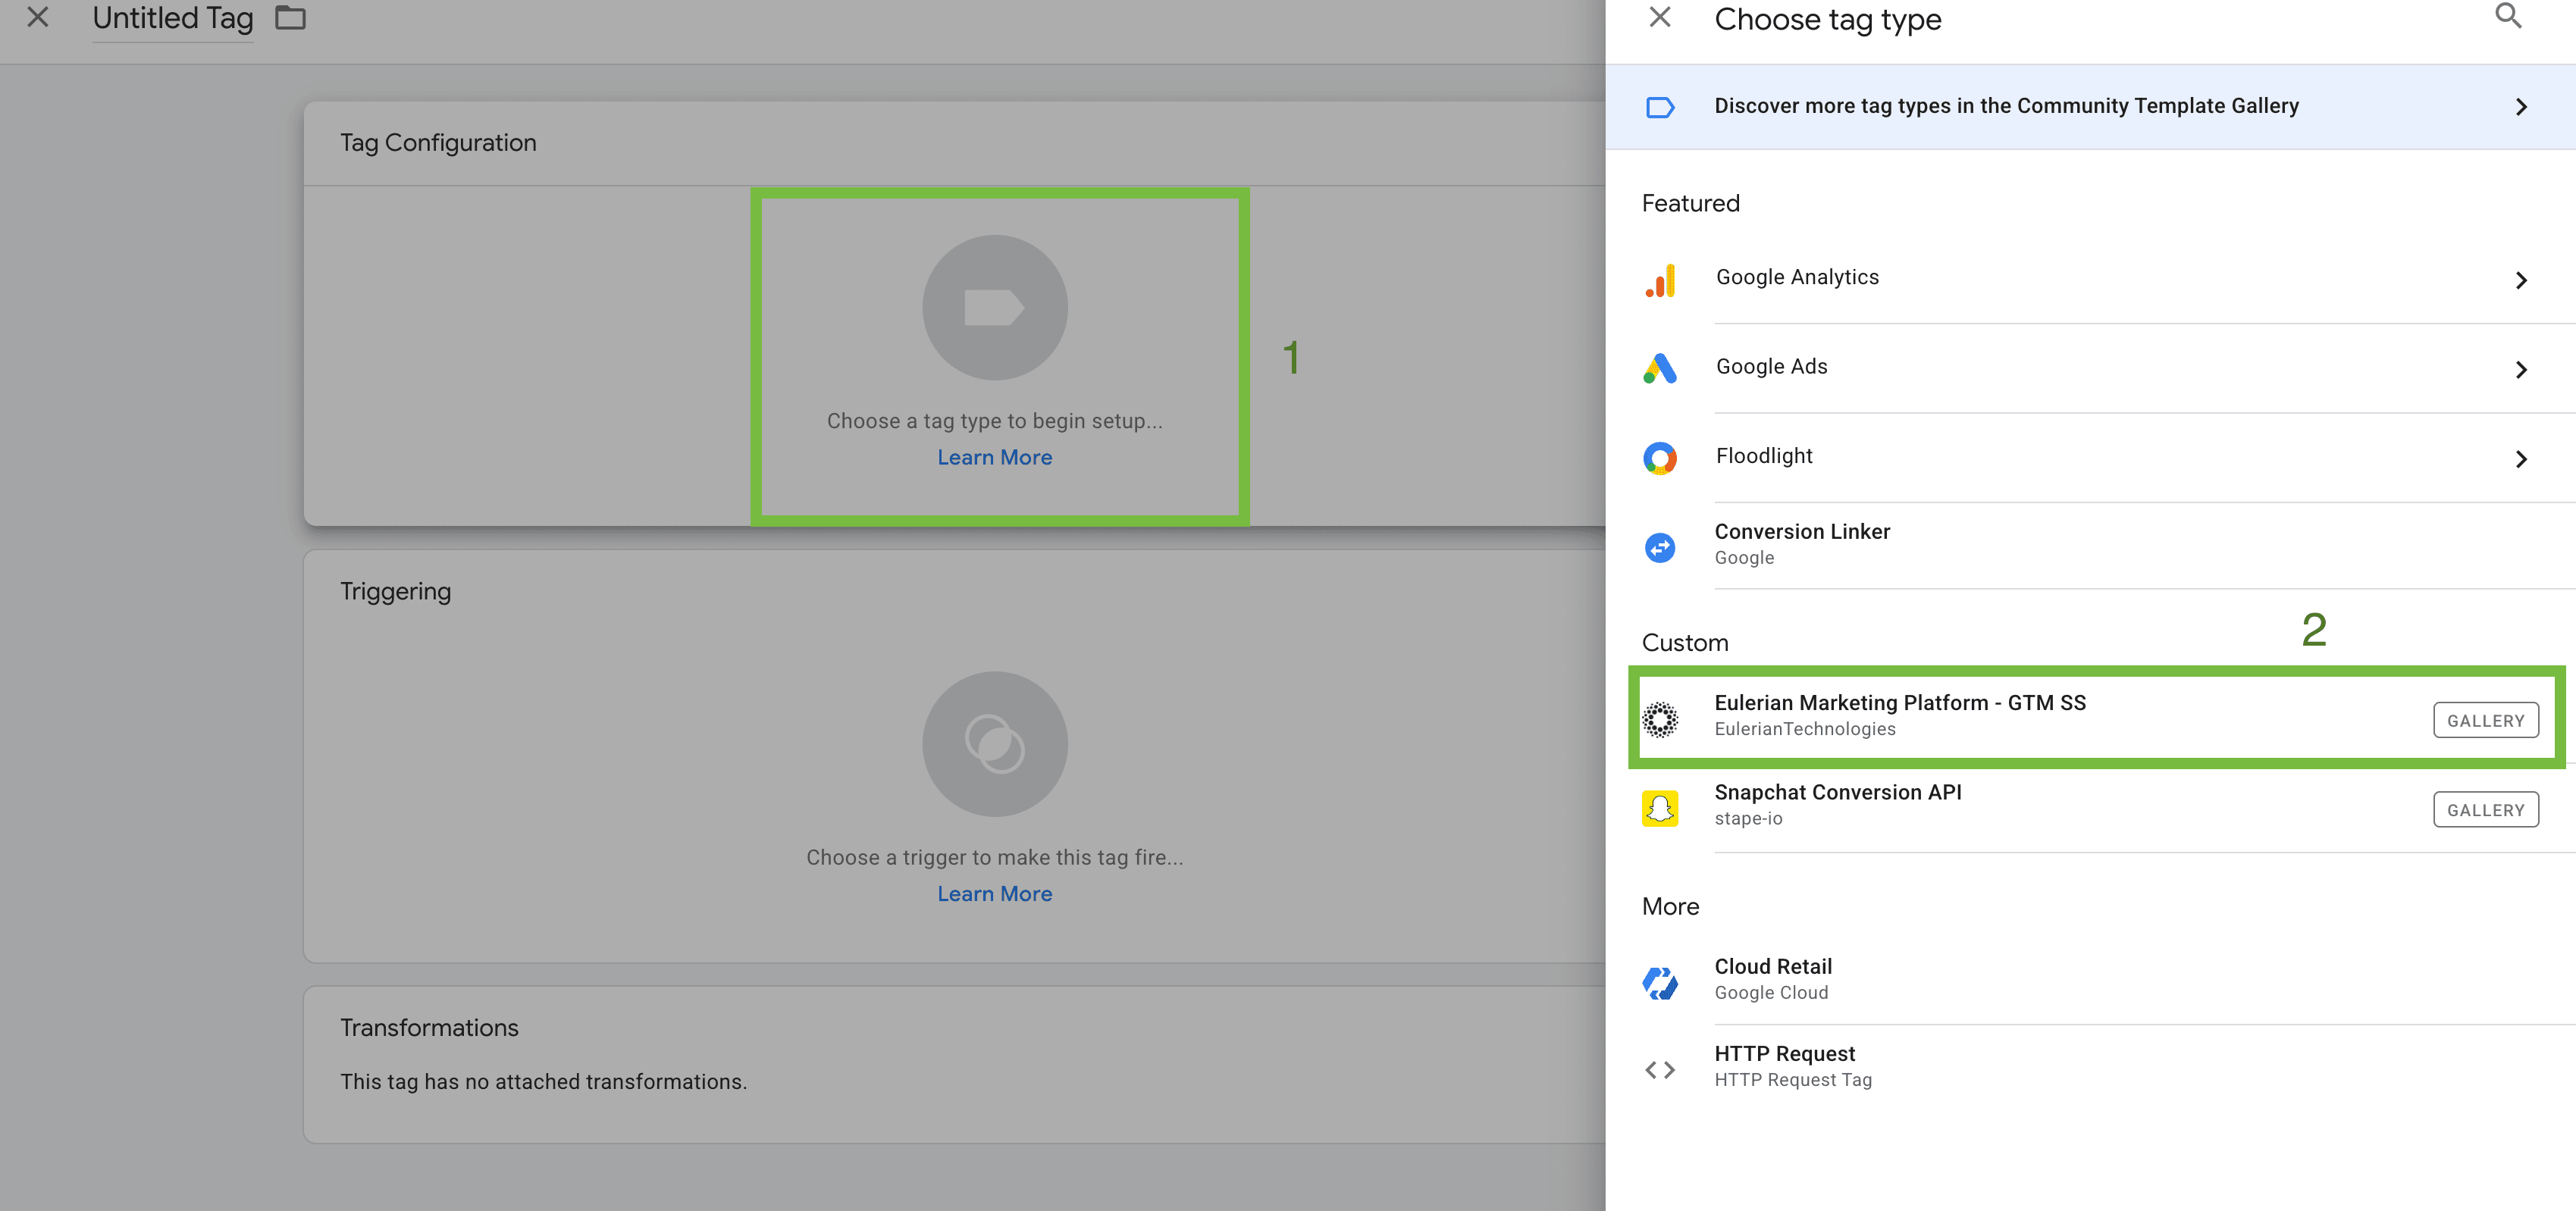
Task: Click the Snapchat ghost icon
Action: click(1660, 808)
